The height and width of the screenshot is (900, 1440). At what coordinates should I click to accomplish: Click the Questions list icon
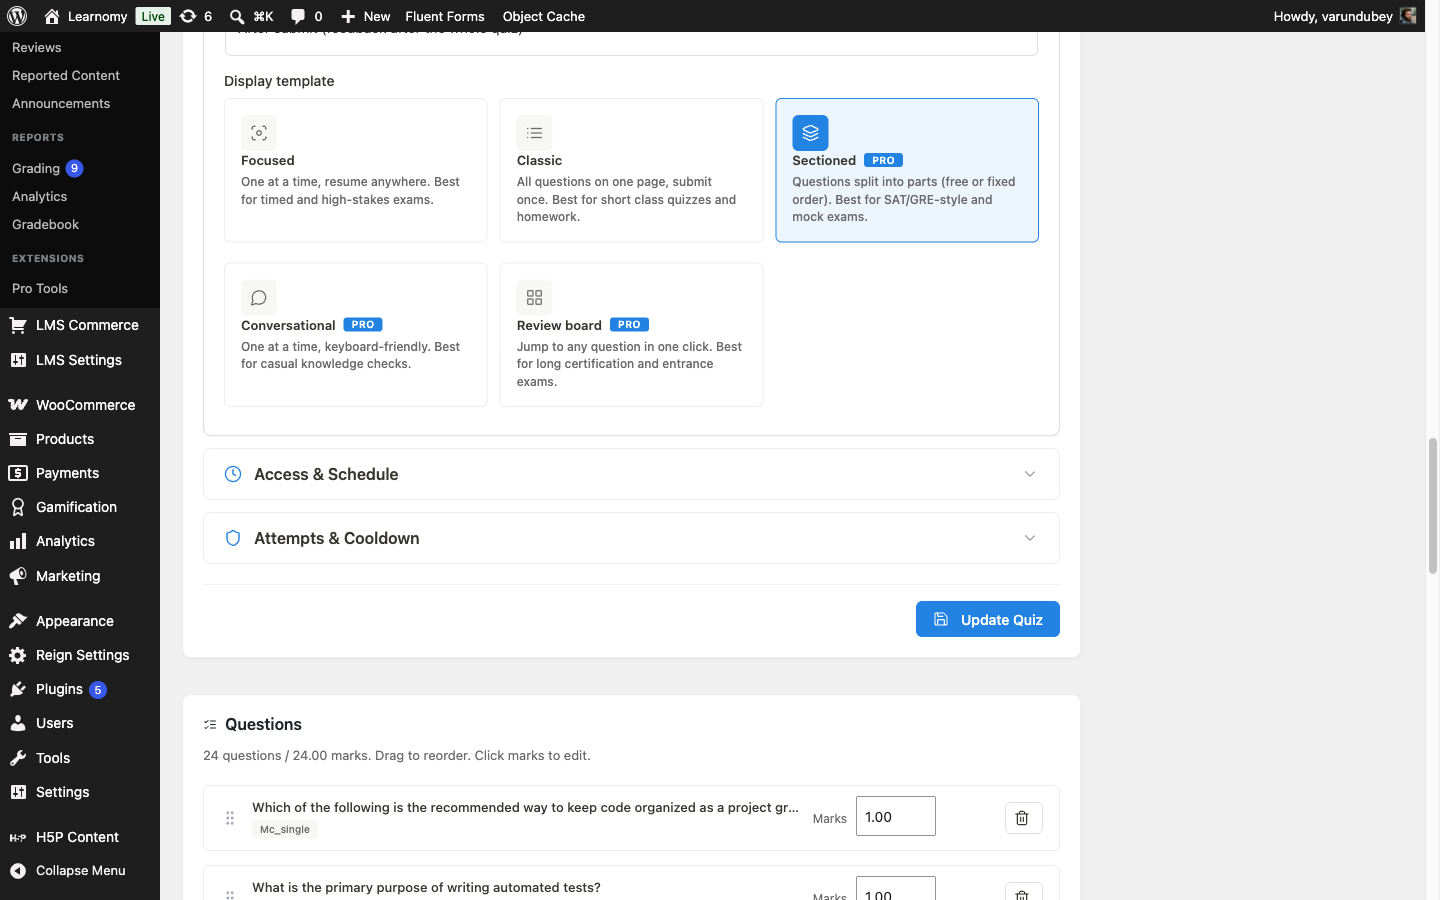click(x=210, y=724)
